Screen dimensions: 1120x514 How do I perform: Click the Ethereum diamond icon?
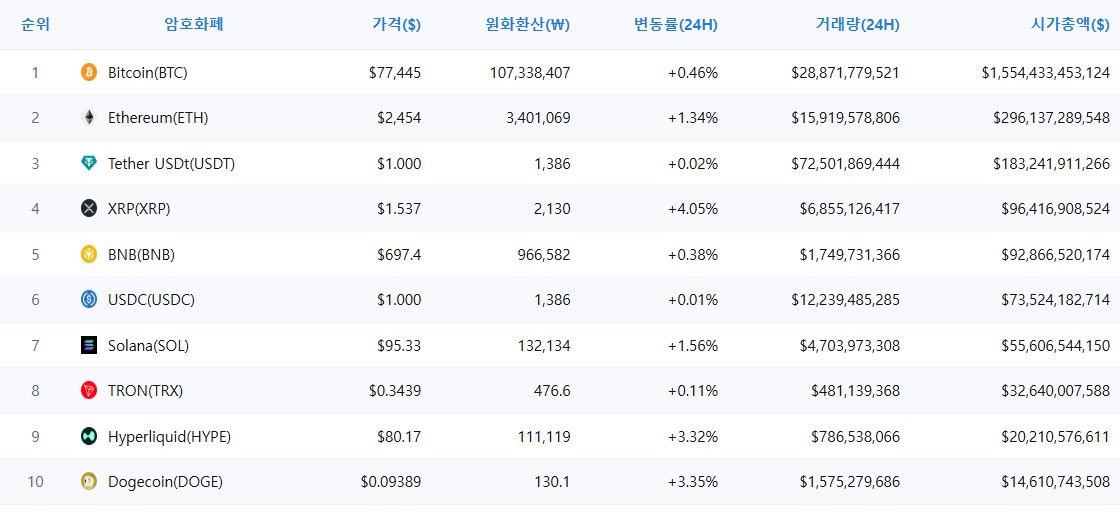click(89, 118)
